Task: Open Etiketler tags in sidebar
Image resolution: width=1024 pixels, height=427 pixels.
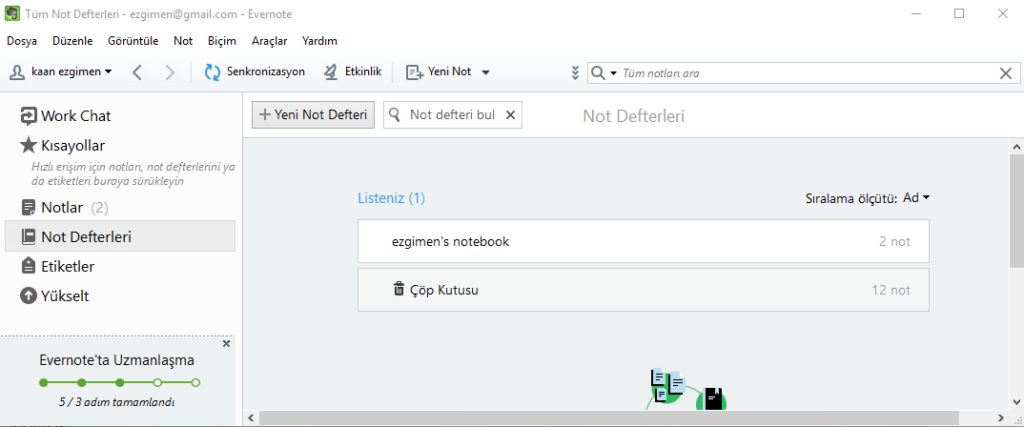Action: [x=57, y=266]
